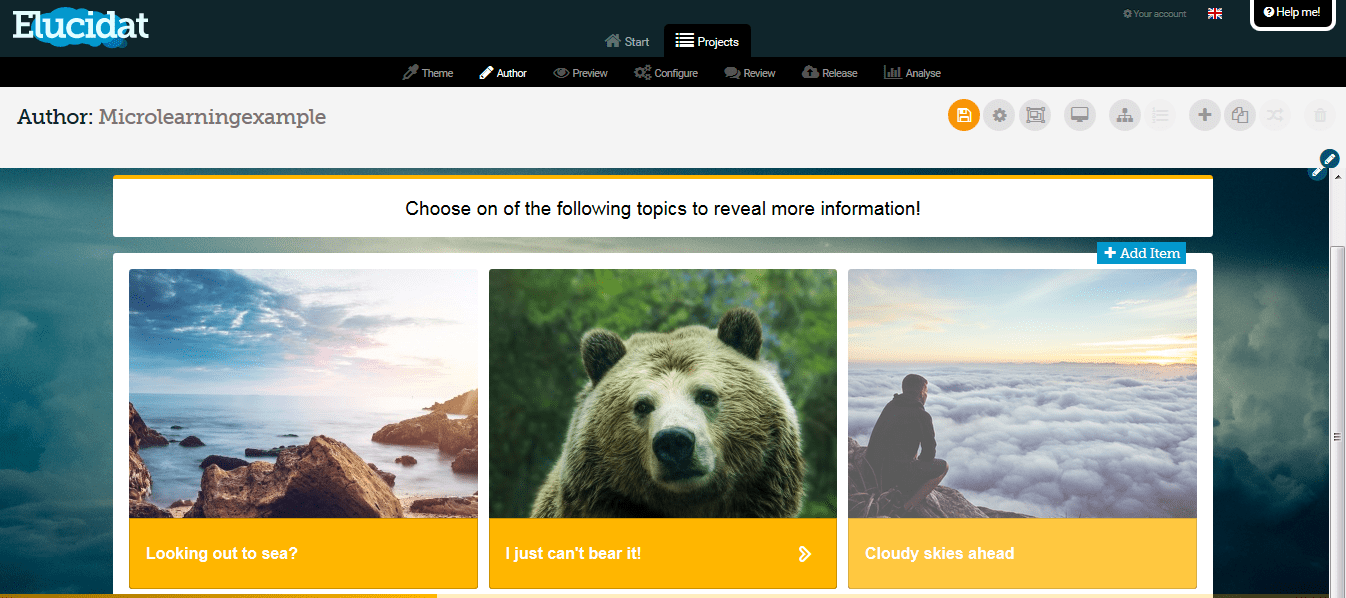Select the 'Looking out to sea?' caption
The height and width of the screenshot is (598, 1346).
tap(222, 553)
